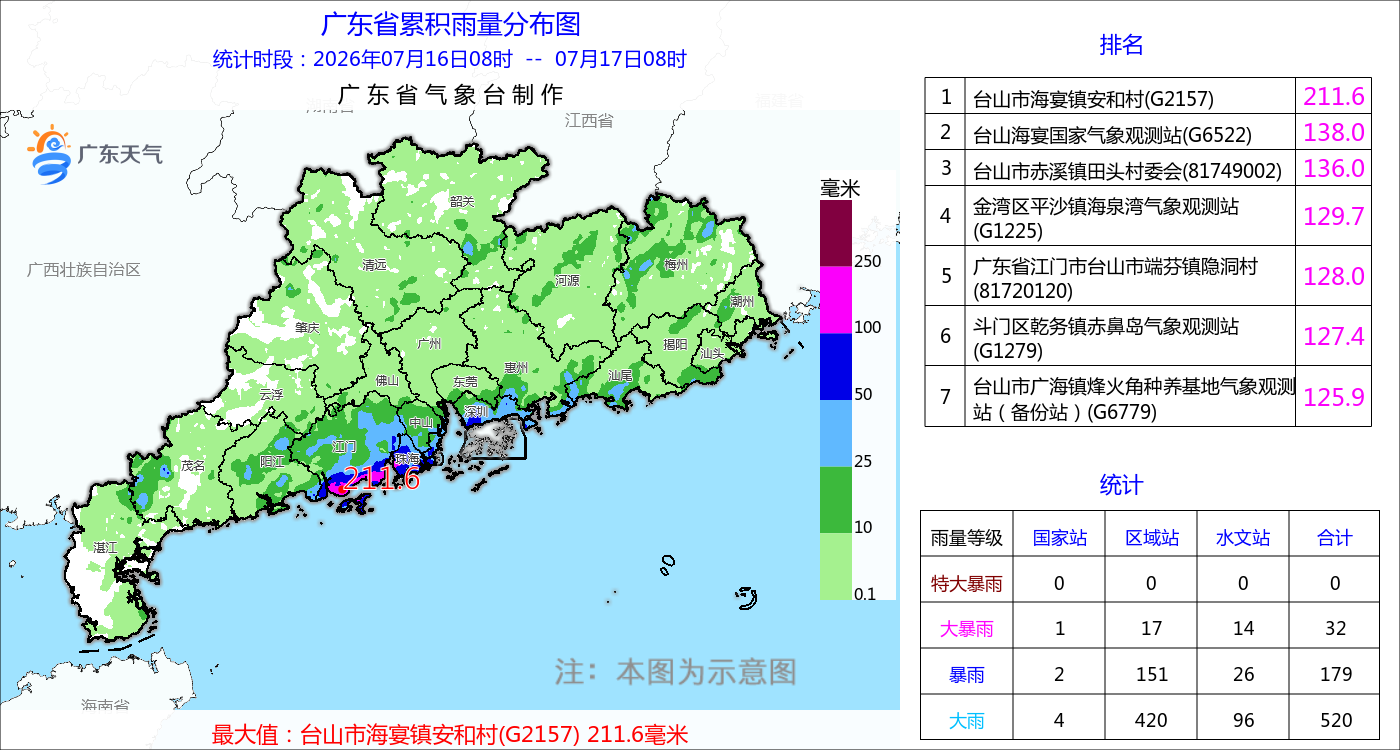The image size is (1400, 750).
Task: Click the green 10mm legend block
Action: [x=836, y=500]
